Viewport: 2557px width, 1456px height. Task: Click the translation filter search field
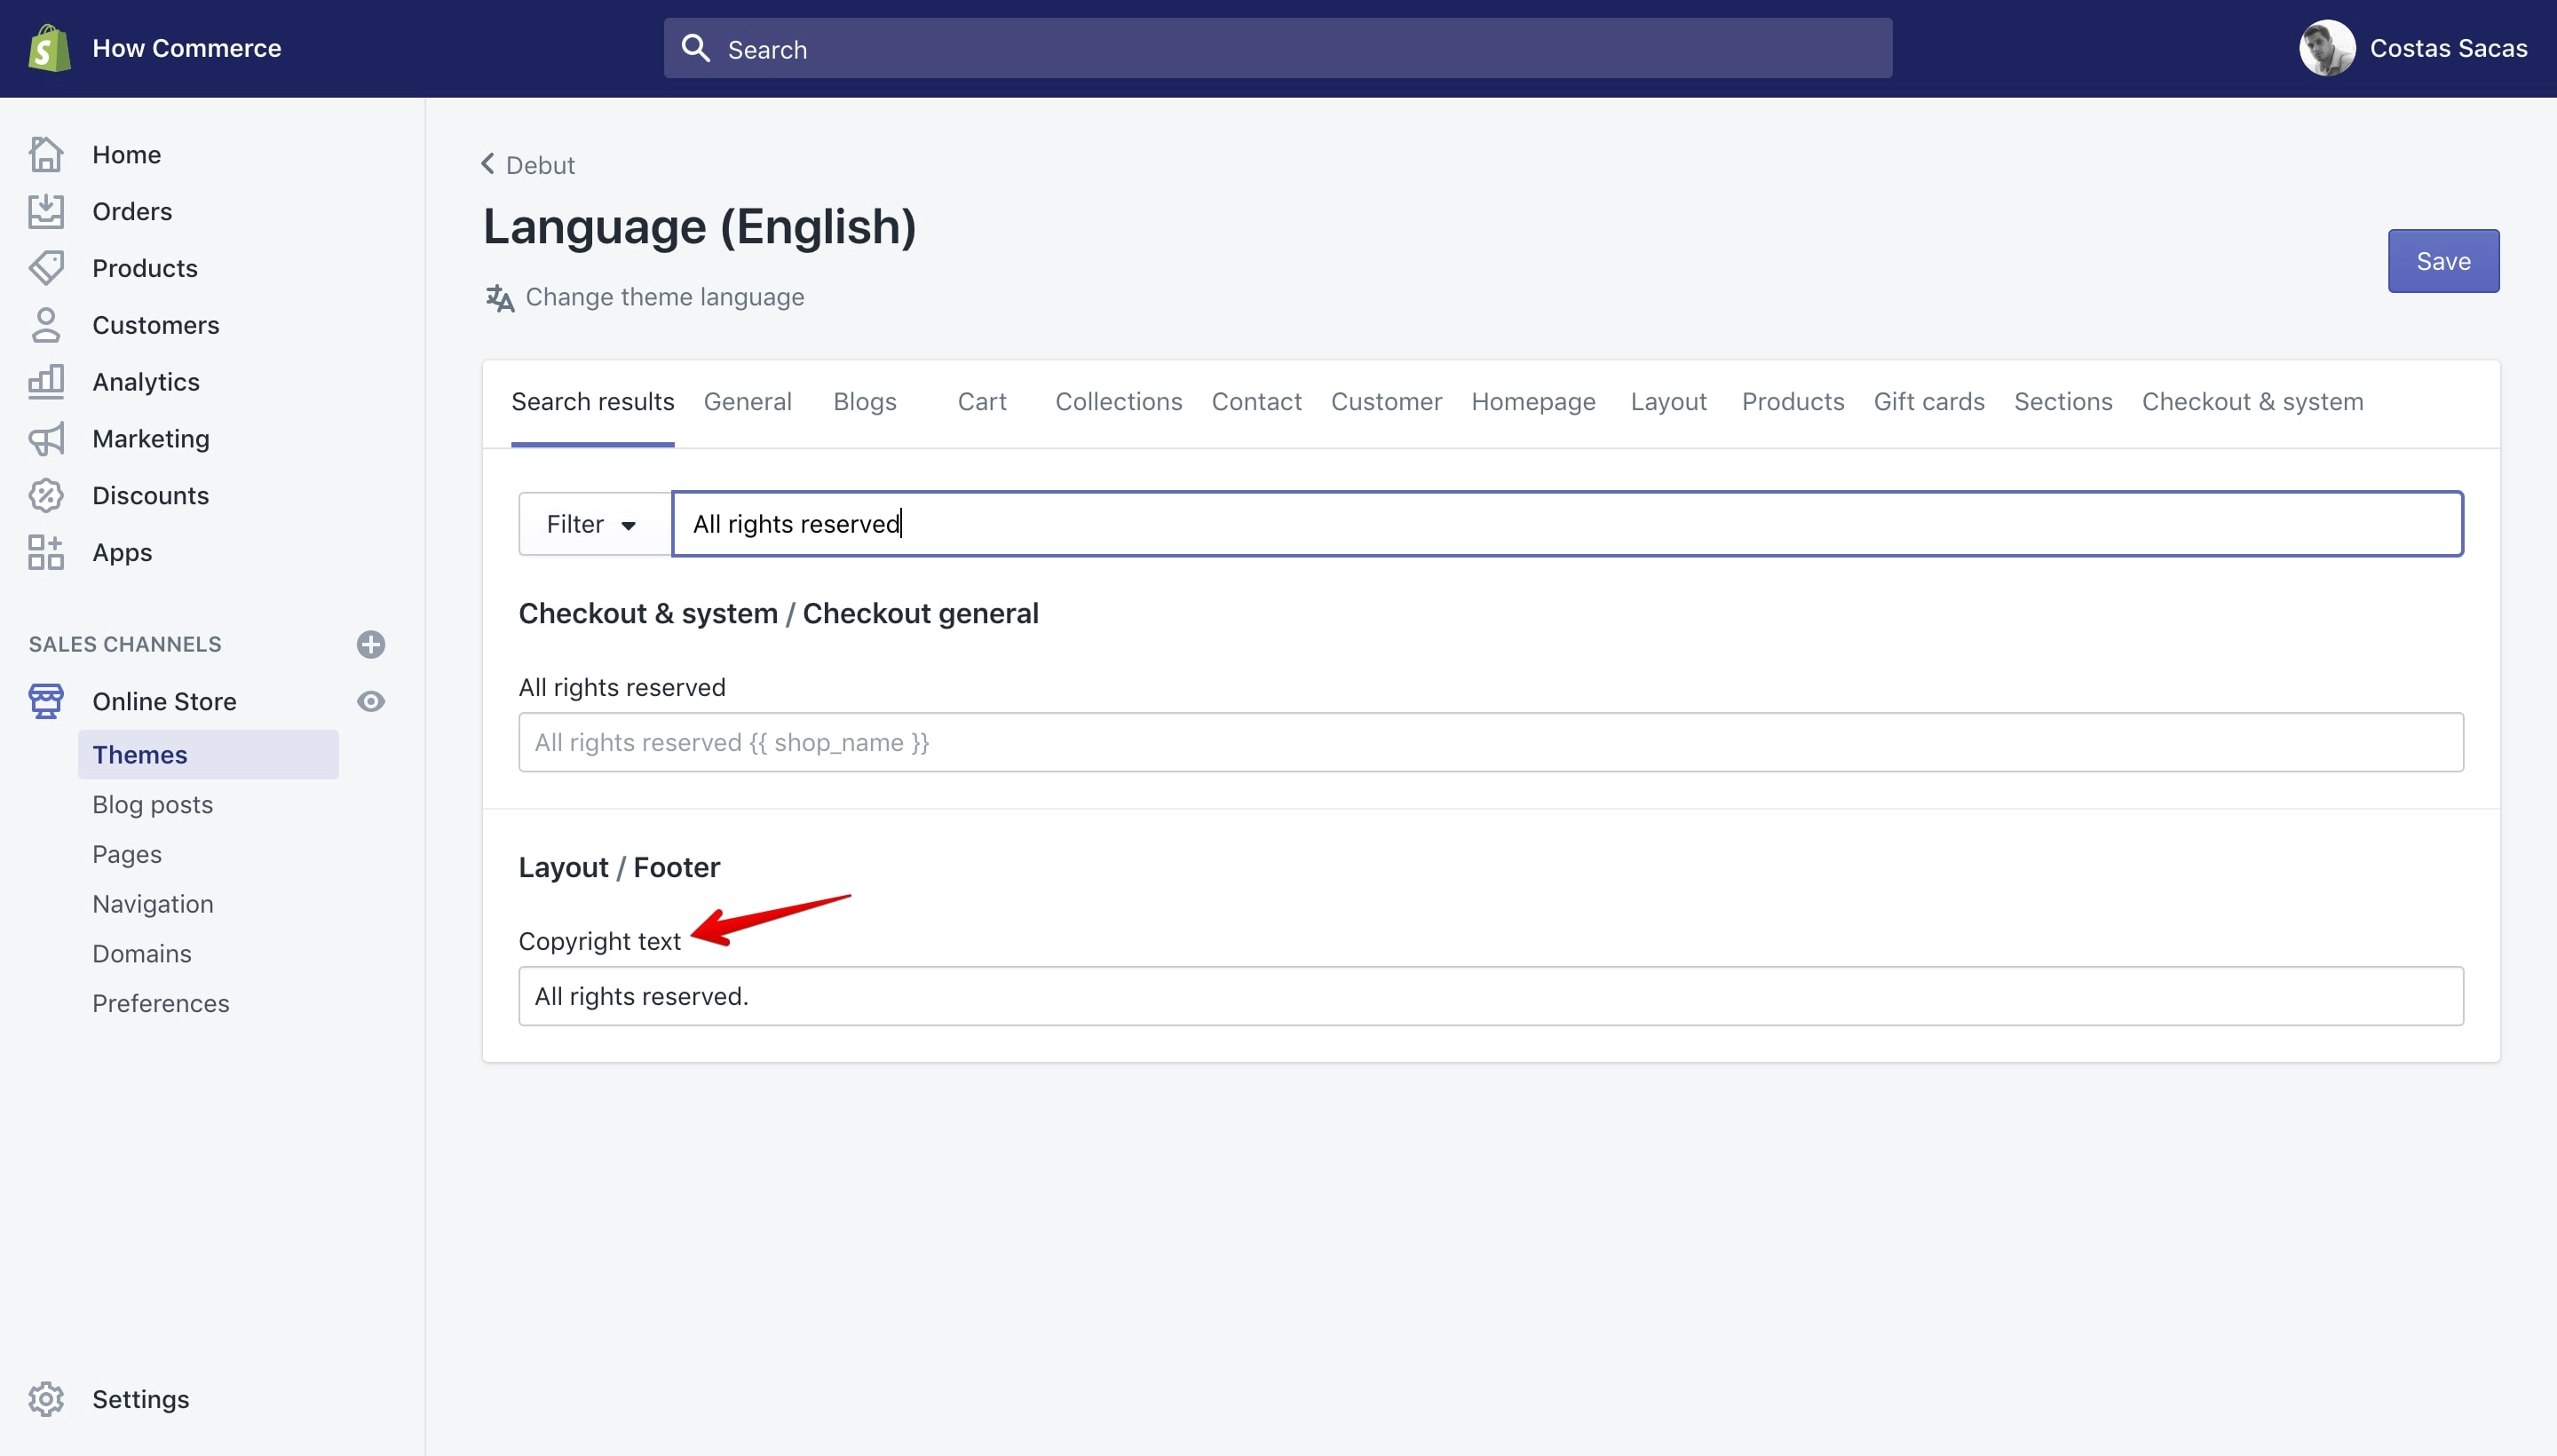click(1567, 524)
